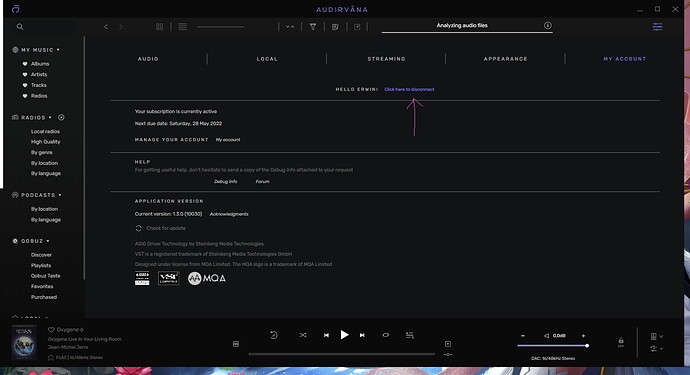Open the Audio settings tab
Screen dimensions: 690x375
[148, 59]
